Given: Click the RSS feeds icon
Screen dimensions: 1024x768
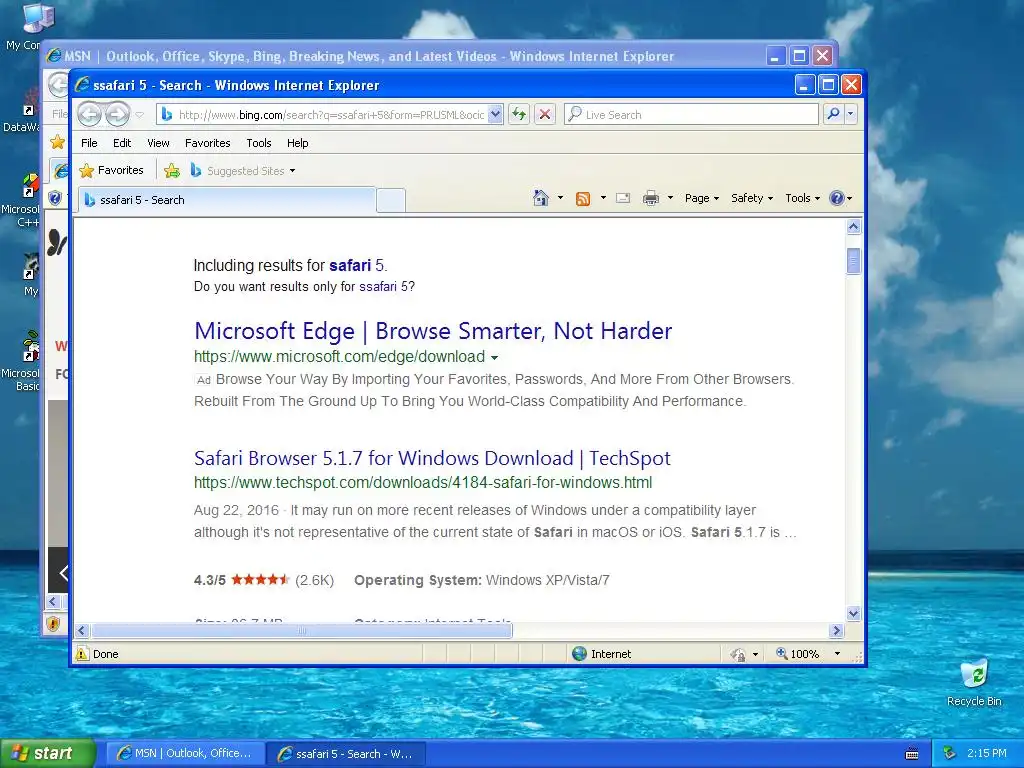Looking at the screenshot, I should coord(583,199).
